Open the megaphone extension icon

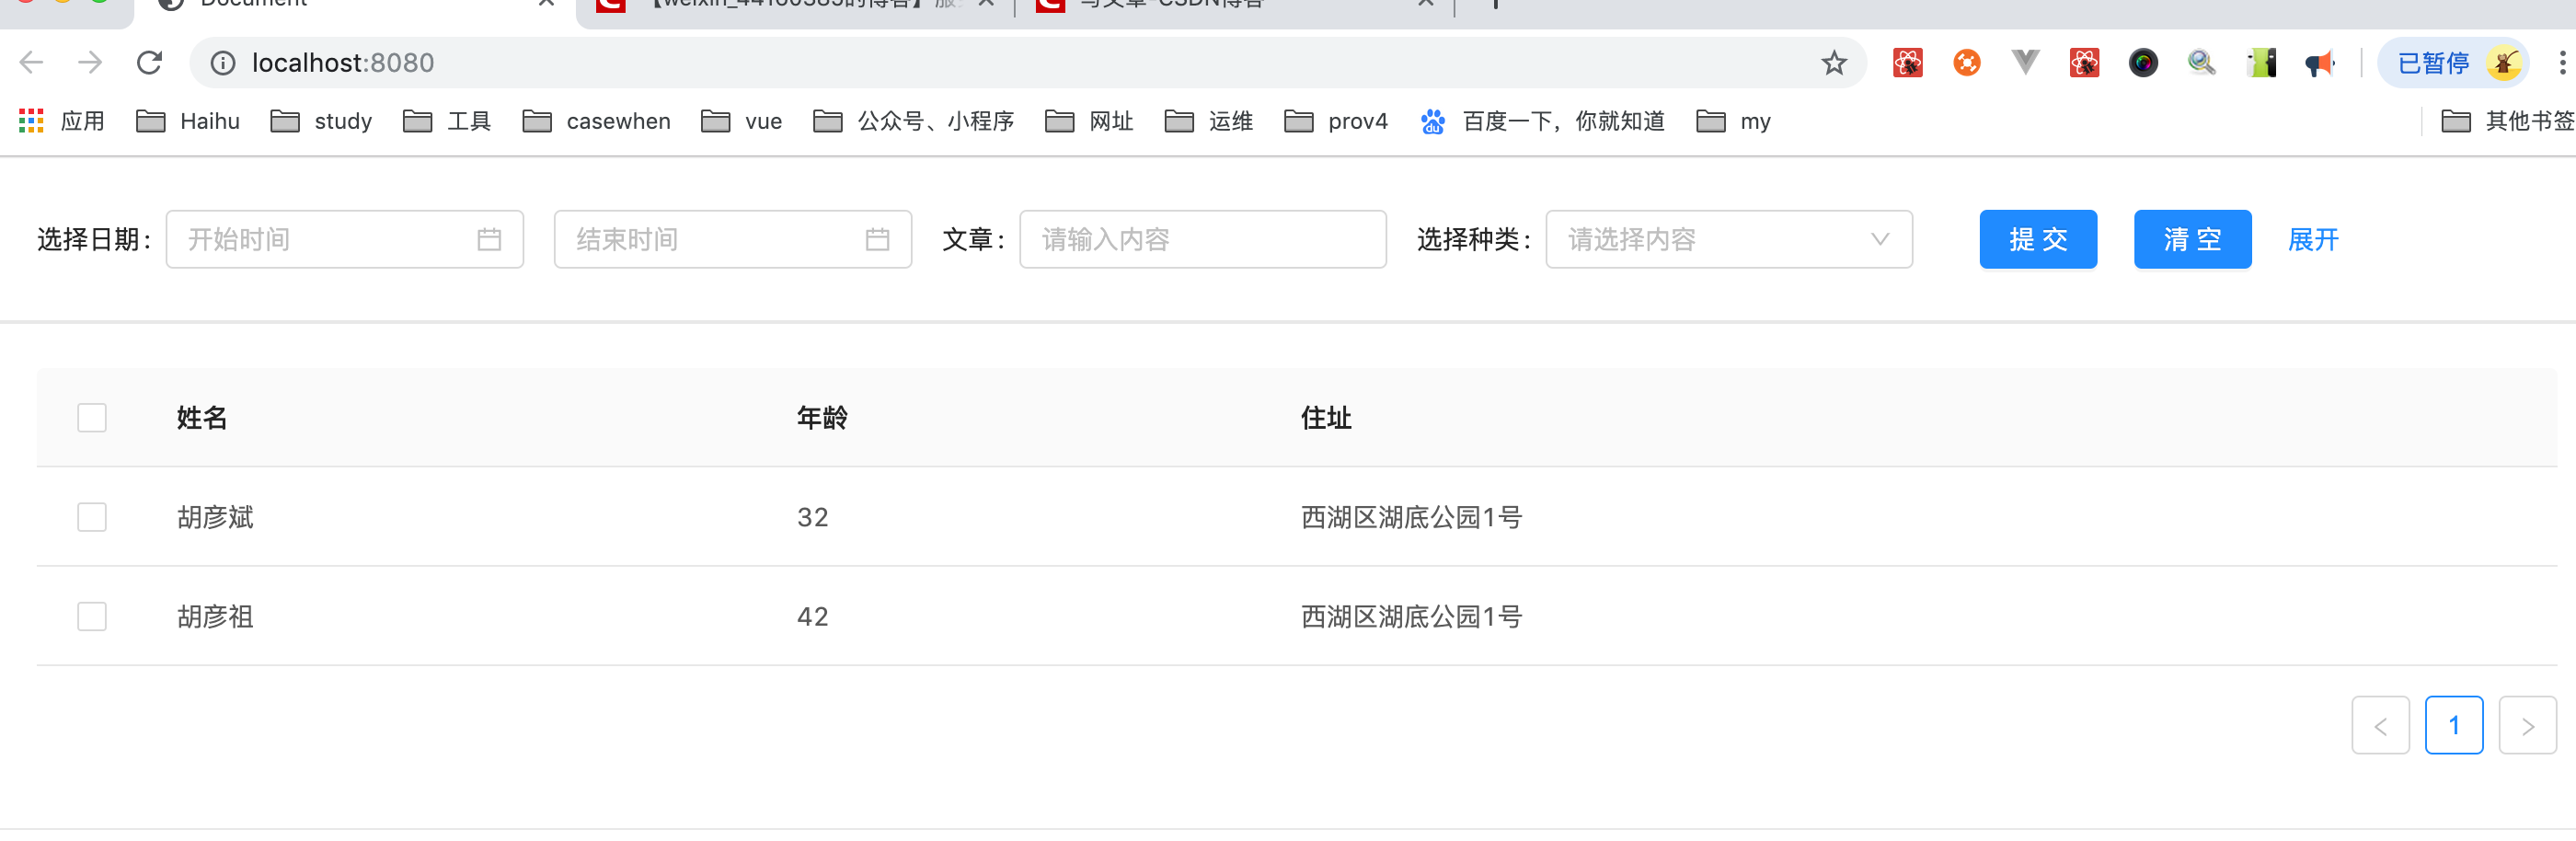2319,63
